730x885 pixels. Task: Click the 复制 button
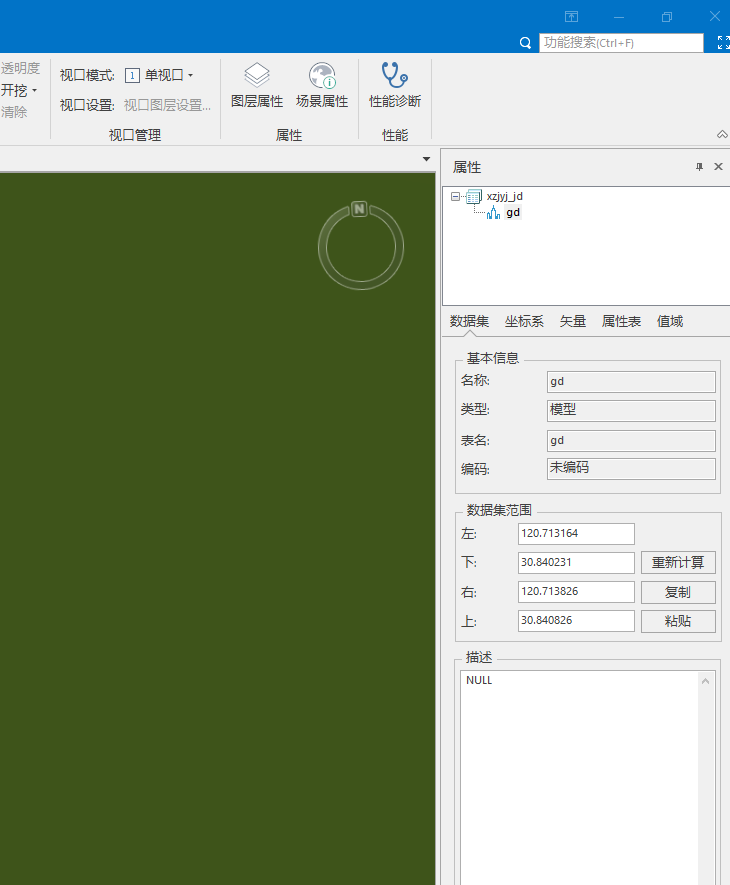[x=678, y=592]
